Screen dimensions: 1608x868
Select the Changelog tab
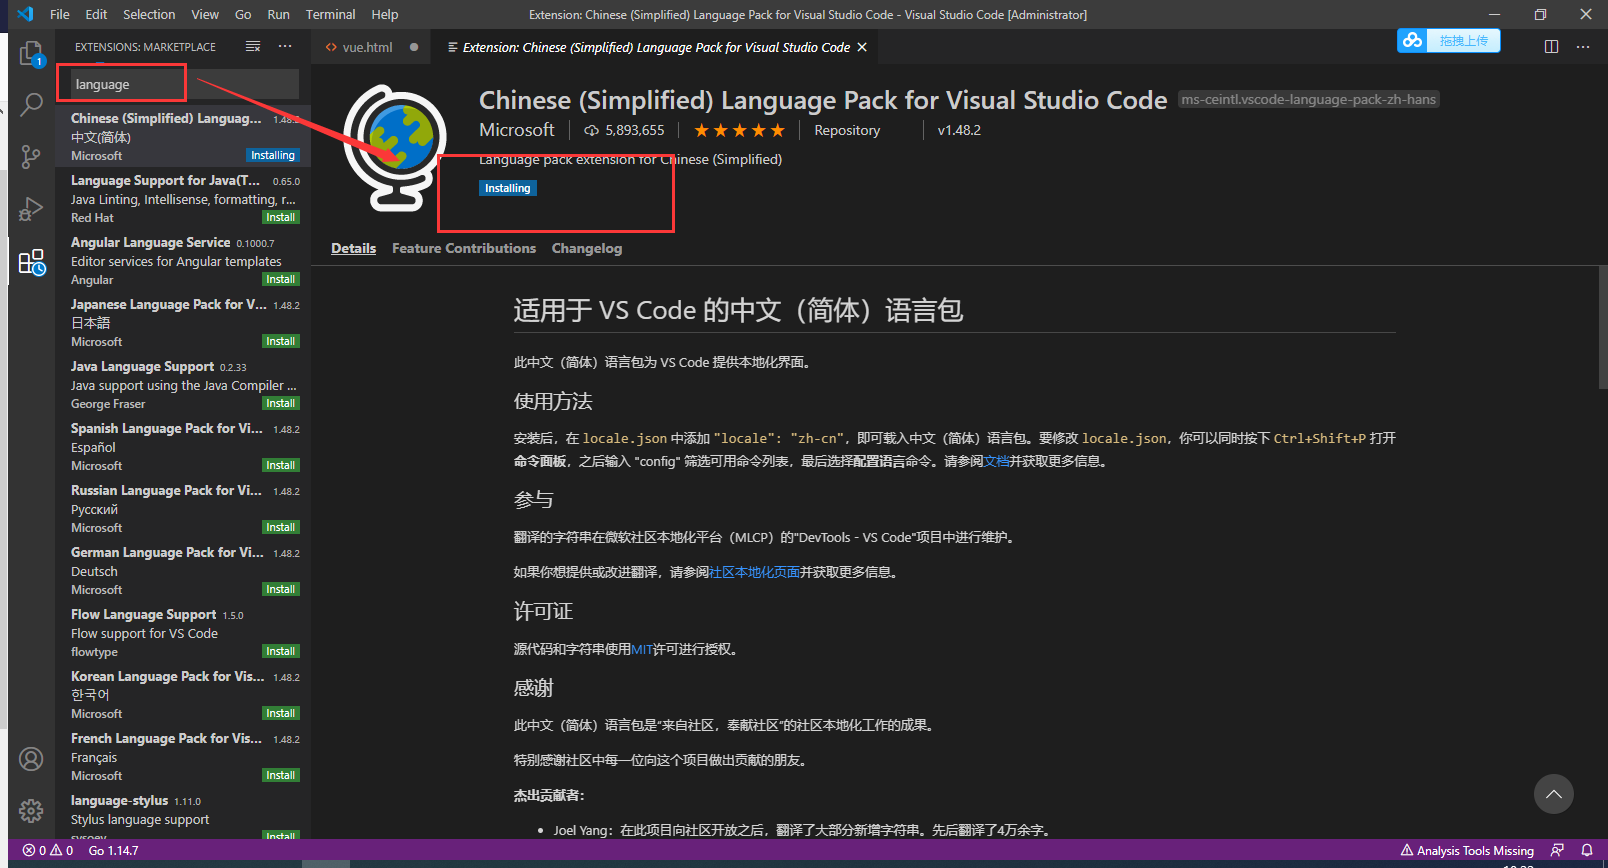pyautogui.click(x=587, y=248)
